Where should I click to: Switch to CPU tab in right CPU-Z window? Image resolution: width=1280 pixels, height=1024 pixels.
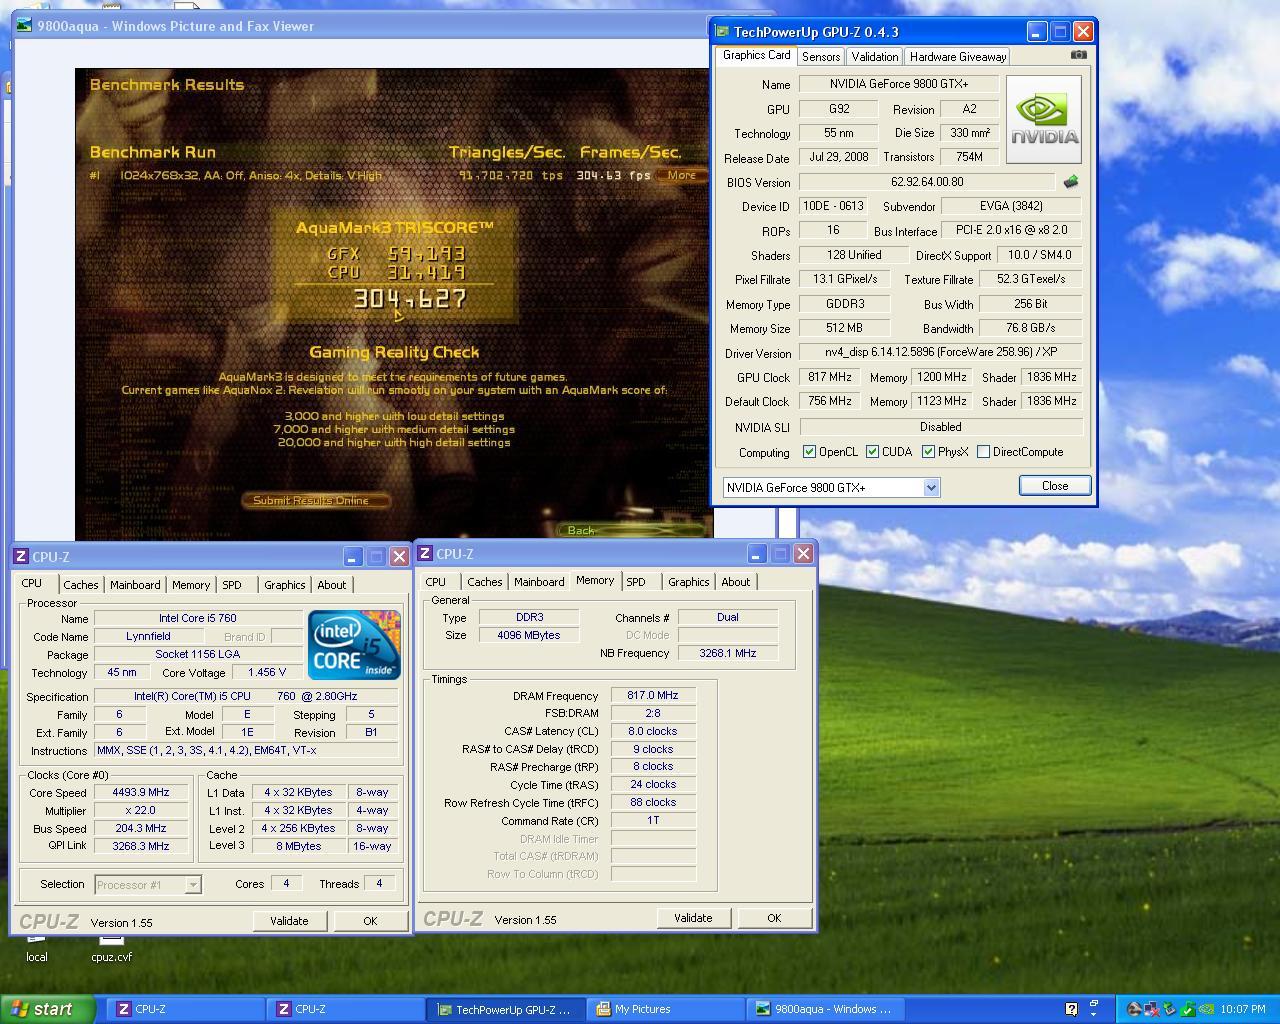[436, 582]
